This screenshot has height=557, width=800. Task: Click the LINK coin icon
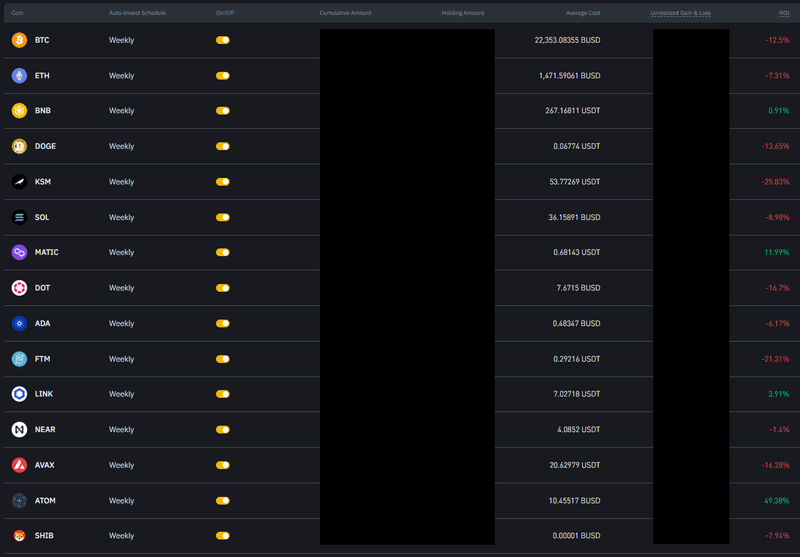[x=19, y=394]
